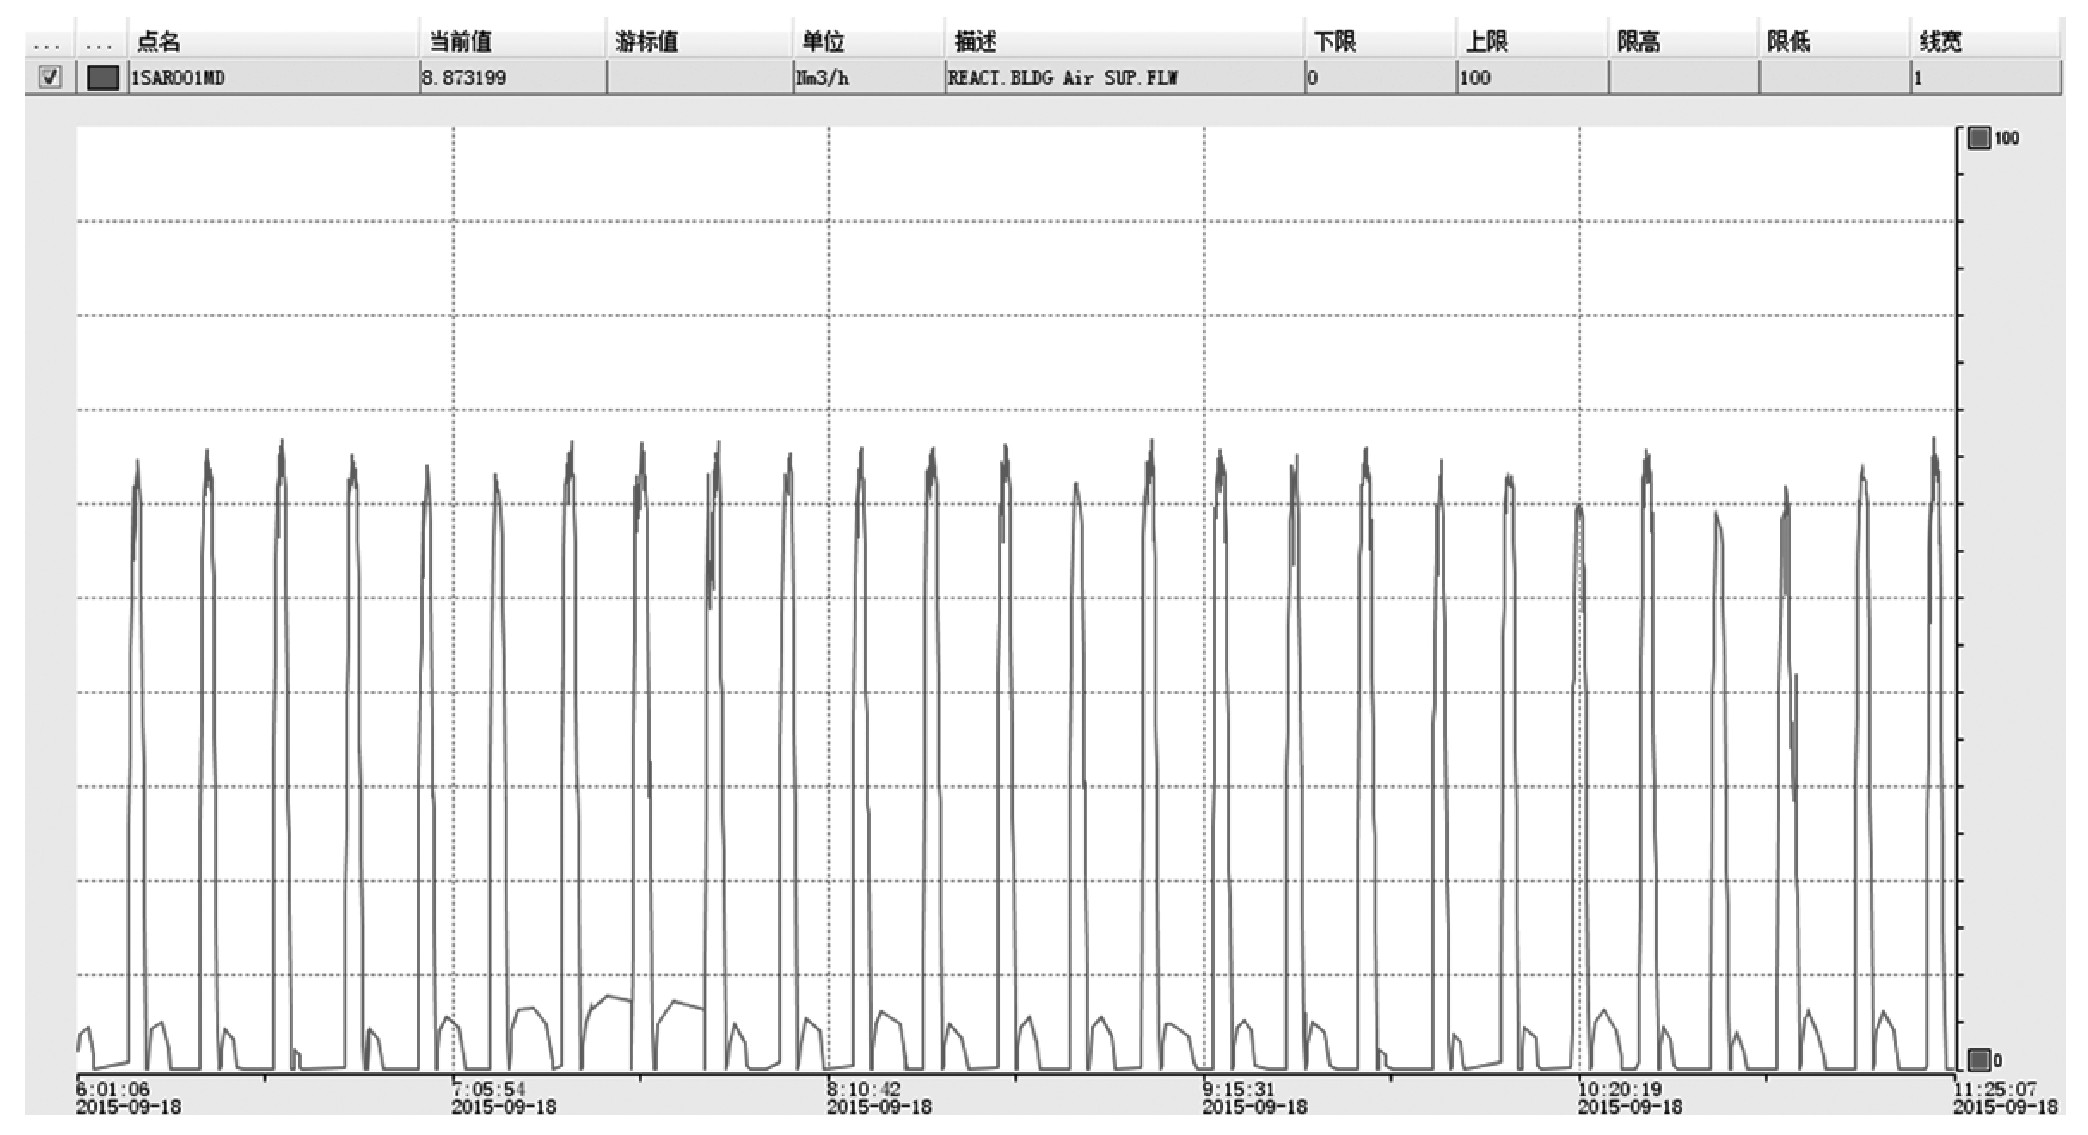Select the 描述 column header
Image resolution: width=2088 pixels, height=1135 pixels.
coord(975,42)
